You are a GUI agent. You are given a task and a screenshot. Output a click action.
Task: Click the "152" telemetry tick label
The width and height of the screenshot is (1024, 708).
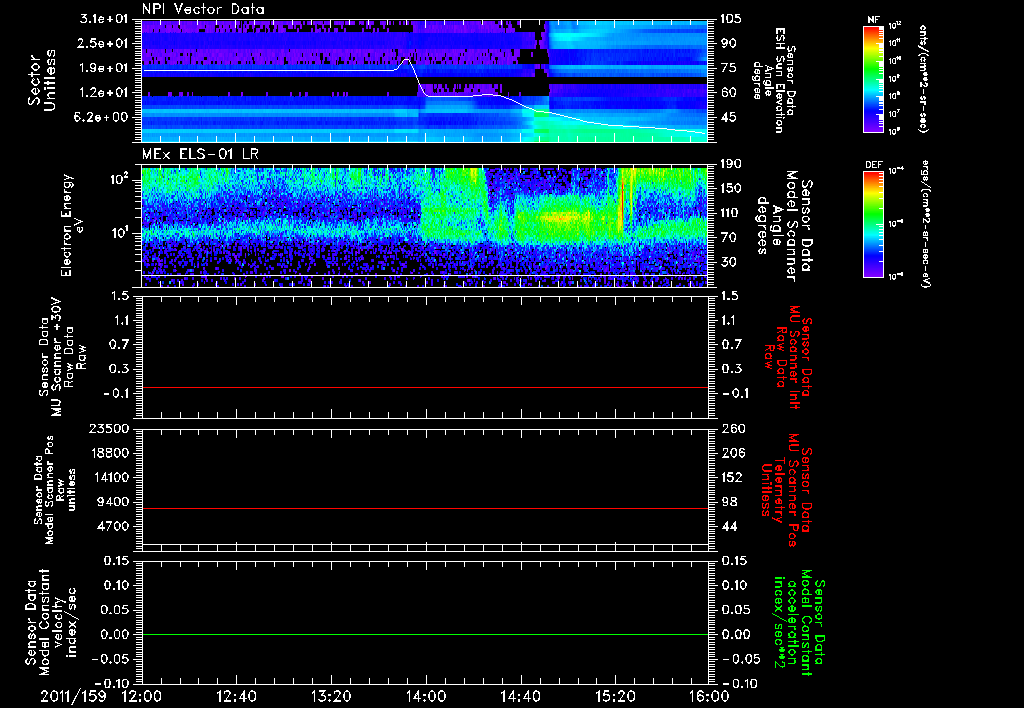tap(731, 477)
